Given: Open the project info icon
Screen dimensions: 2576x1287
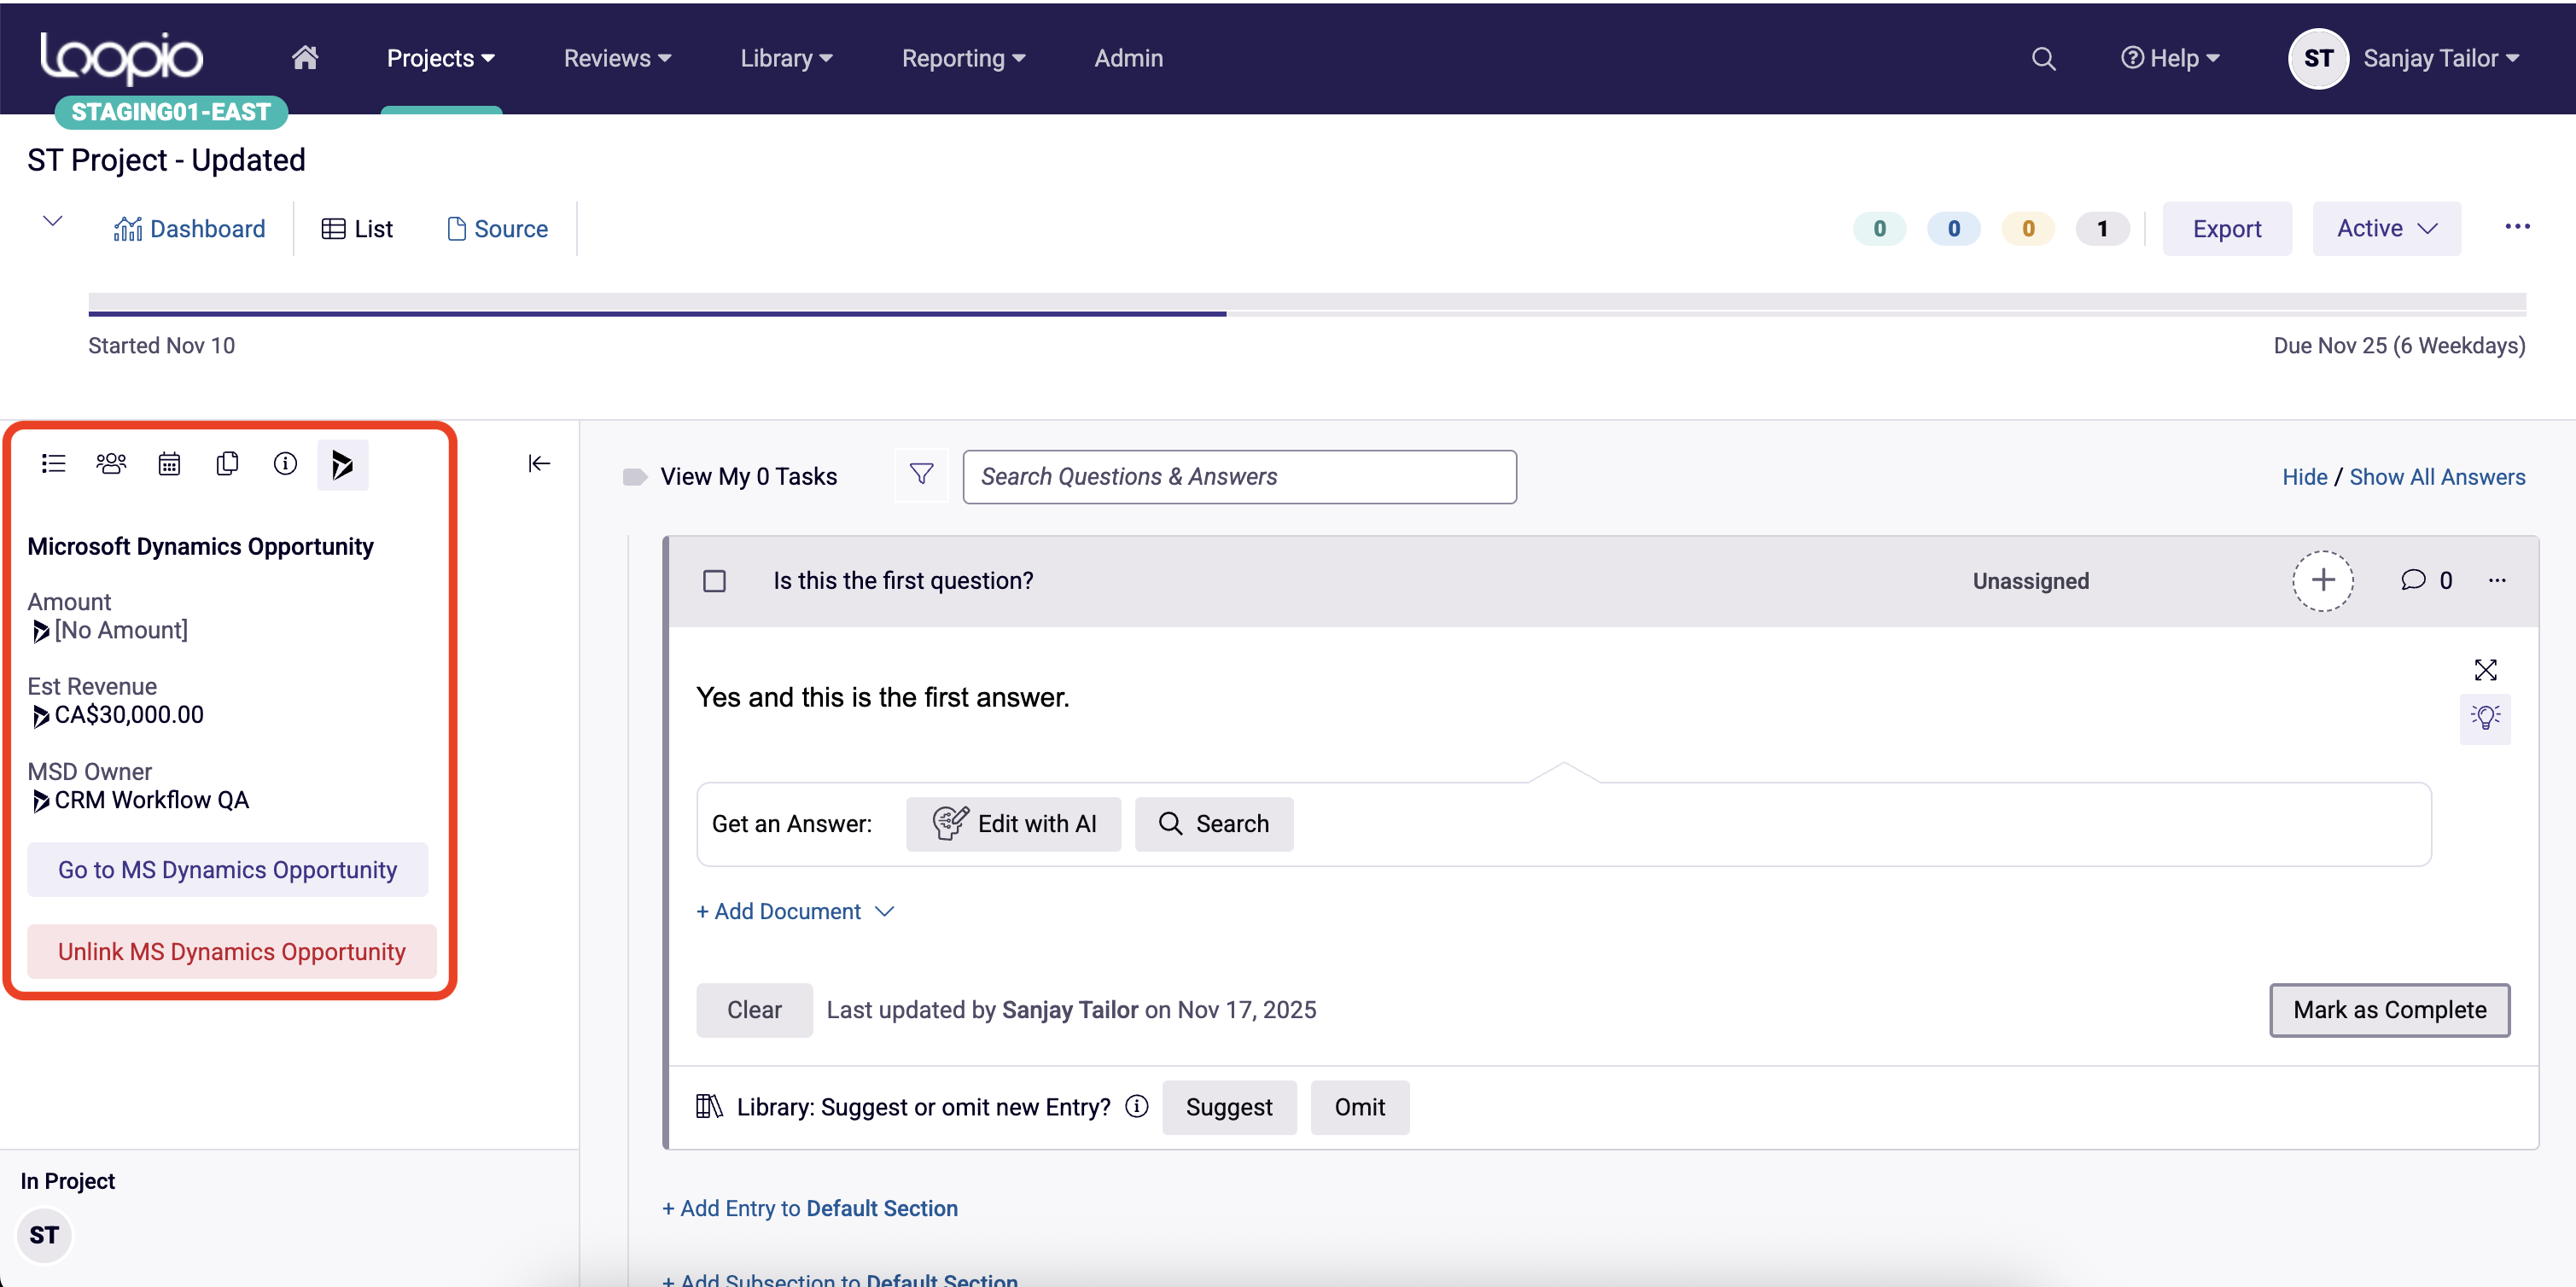Looking at the screenshot, I should pyautogui.click(x=285, y=463).
